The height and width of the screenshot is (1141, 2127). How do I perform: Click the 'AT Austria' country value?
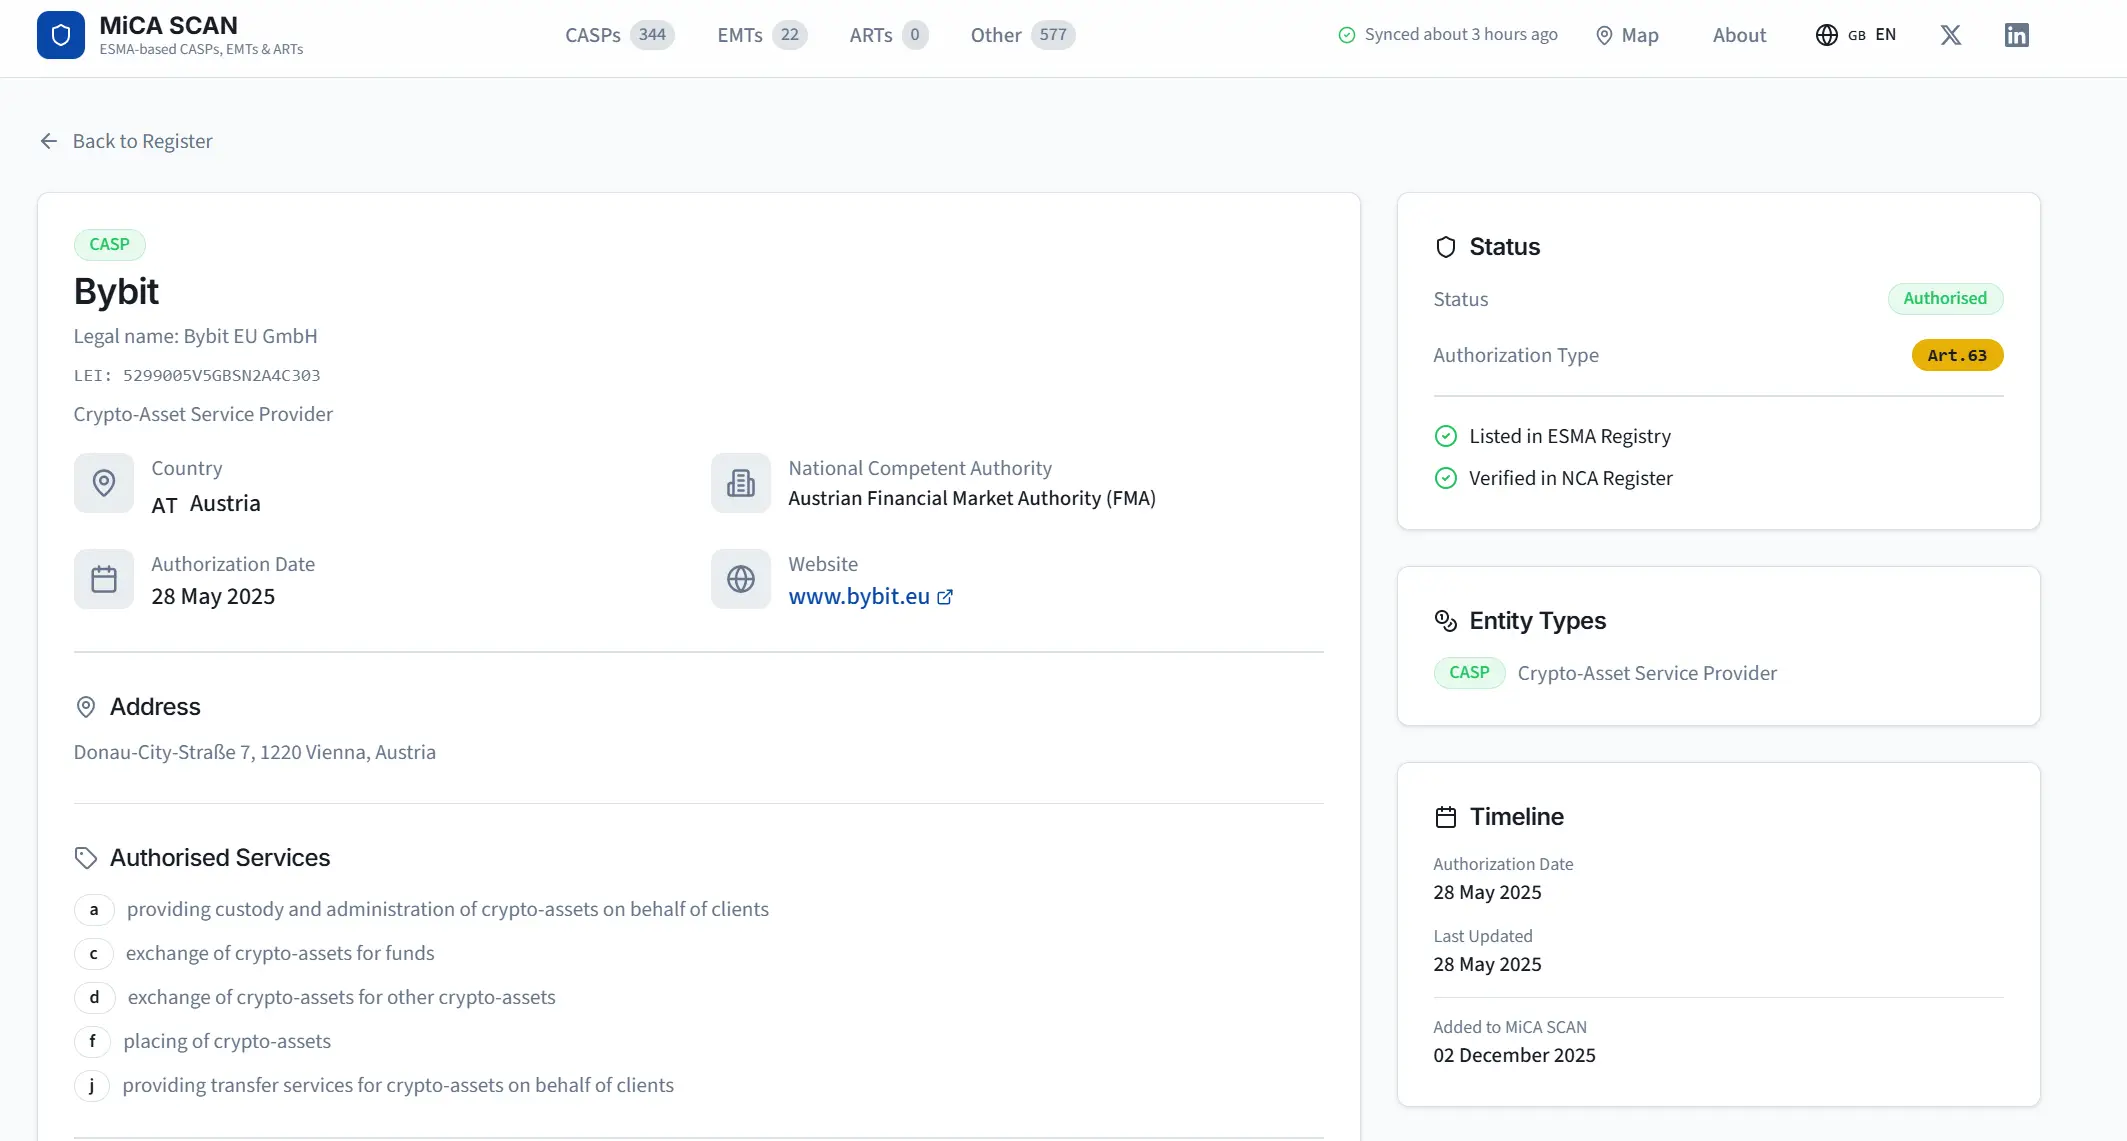click(206, 504)
